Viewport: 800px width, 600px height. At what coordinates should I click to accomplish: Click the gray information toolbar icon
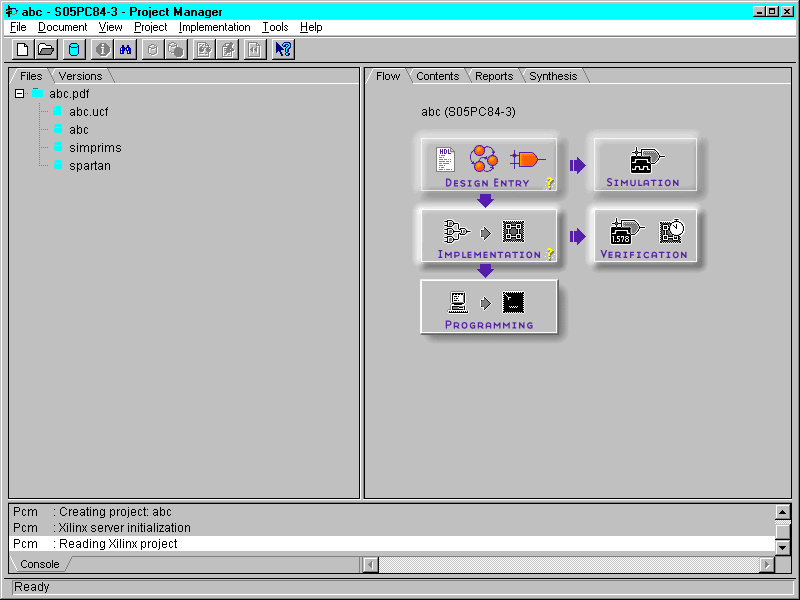[103, 49]
